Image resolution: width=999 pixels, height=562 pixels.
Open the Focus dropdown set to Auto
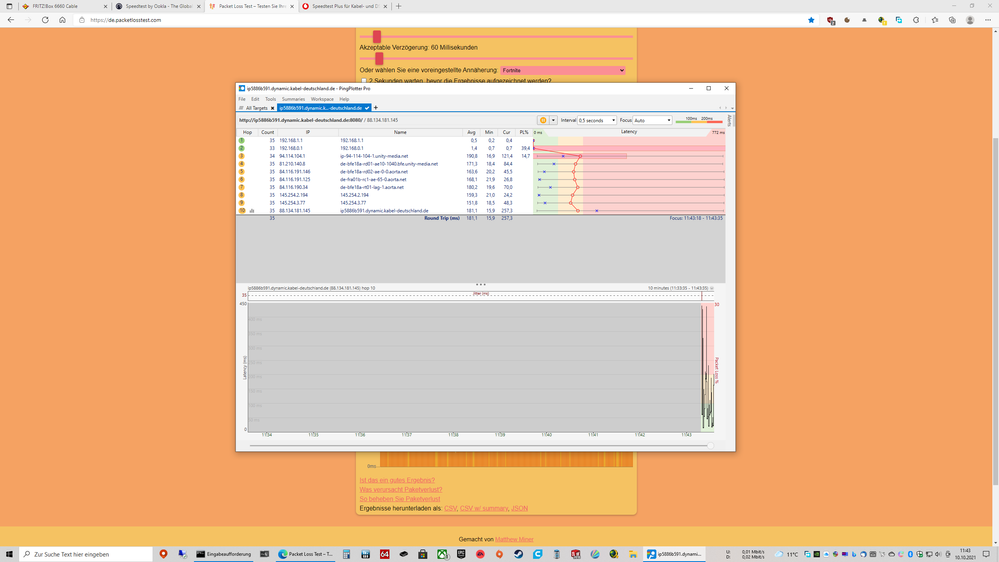[652, 120]
